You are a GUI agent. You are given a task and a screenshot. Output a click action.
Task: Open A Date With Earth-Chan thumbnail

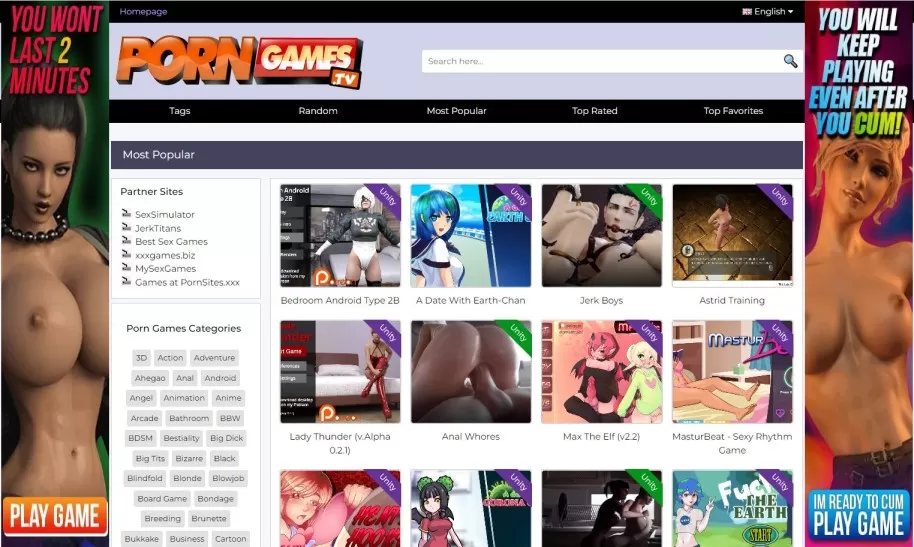point(471,236)
